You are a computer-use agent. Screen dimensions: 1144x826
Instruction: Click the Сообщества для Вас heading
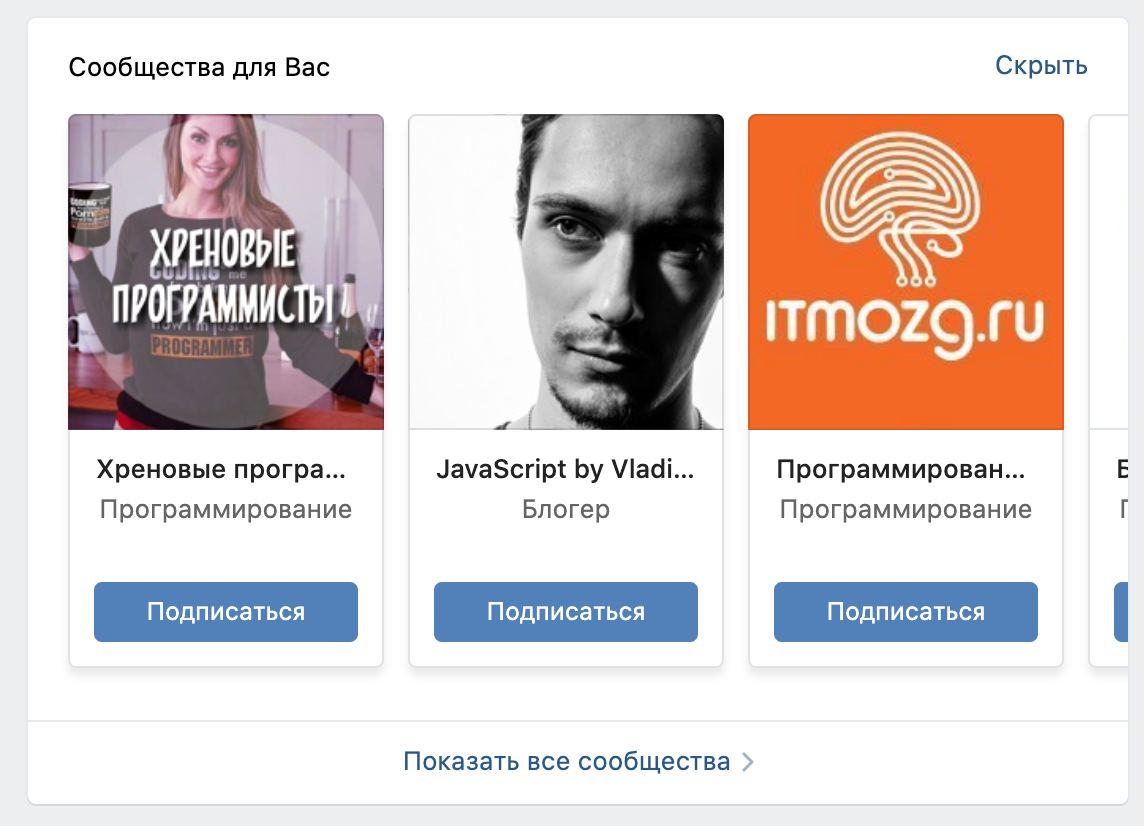pos(199,67)
